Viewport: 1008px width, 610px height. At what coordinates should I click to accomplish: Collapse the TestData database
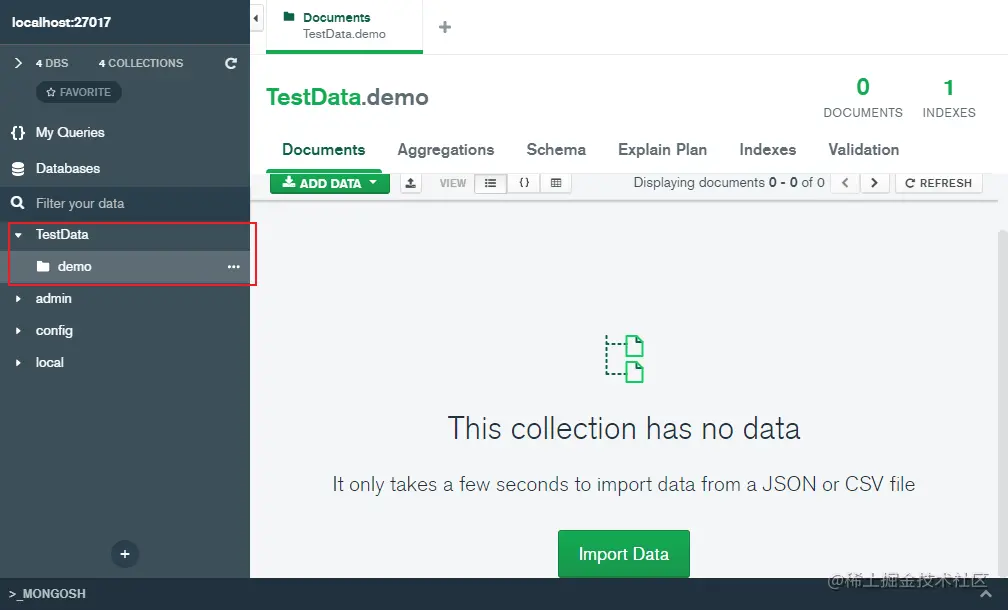click(x=18, y=235)
